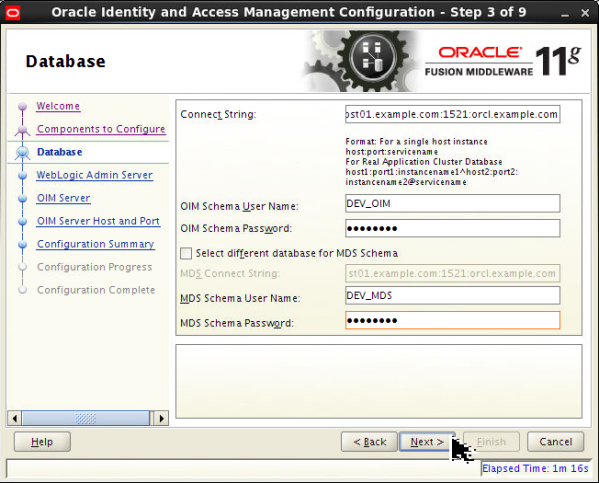Jump to WebLogic Admin Server step

(x=94, y=175)
